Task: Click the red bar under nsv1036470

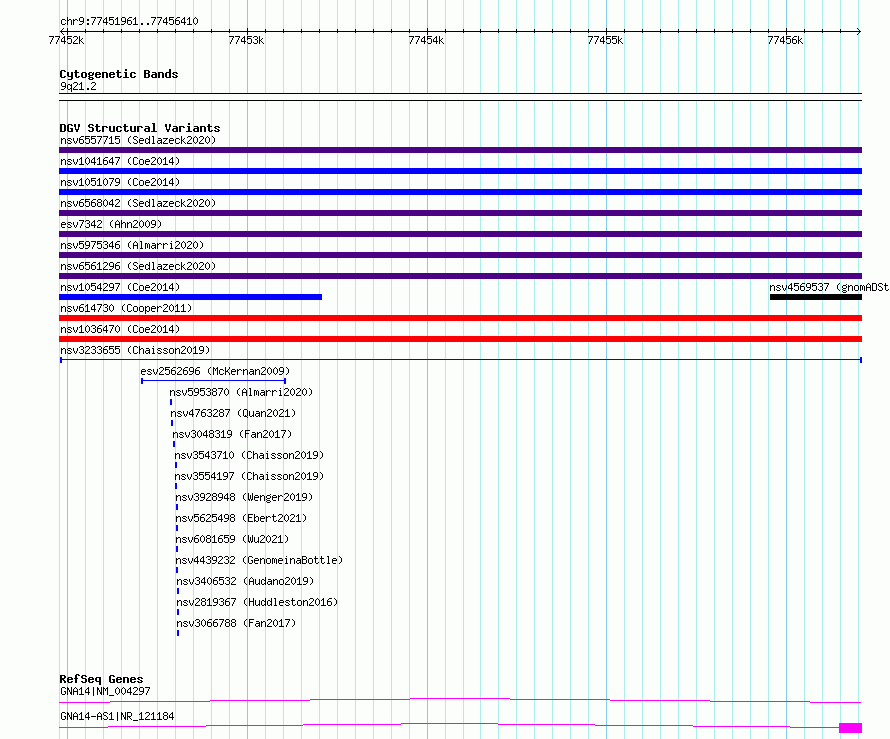Action: [460, 339]
